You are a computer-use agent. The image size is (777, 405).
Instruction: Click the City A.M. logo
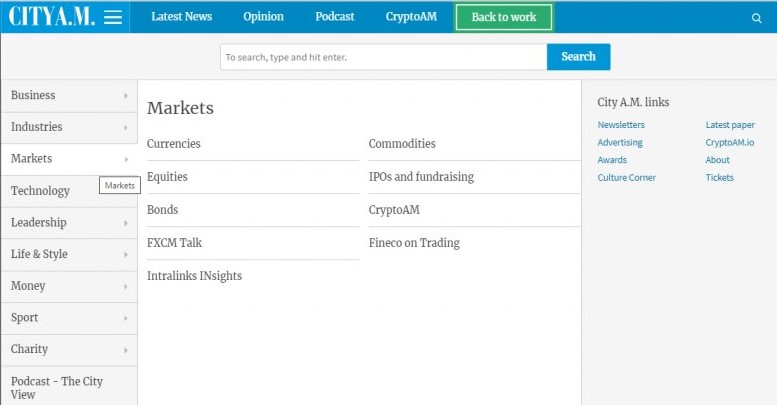52,17
